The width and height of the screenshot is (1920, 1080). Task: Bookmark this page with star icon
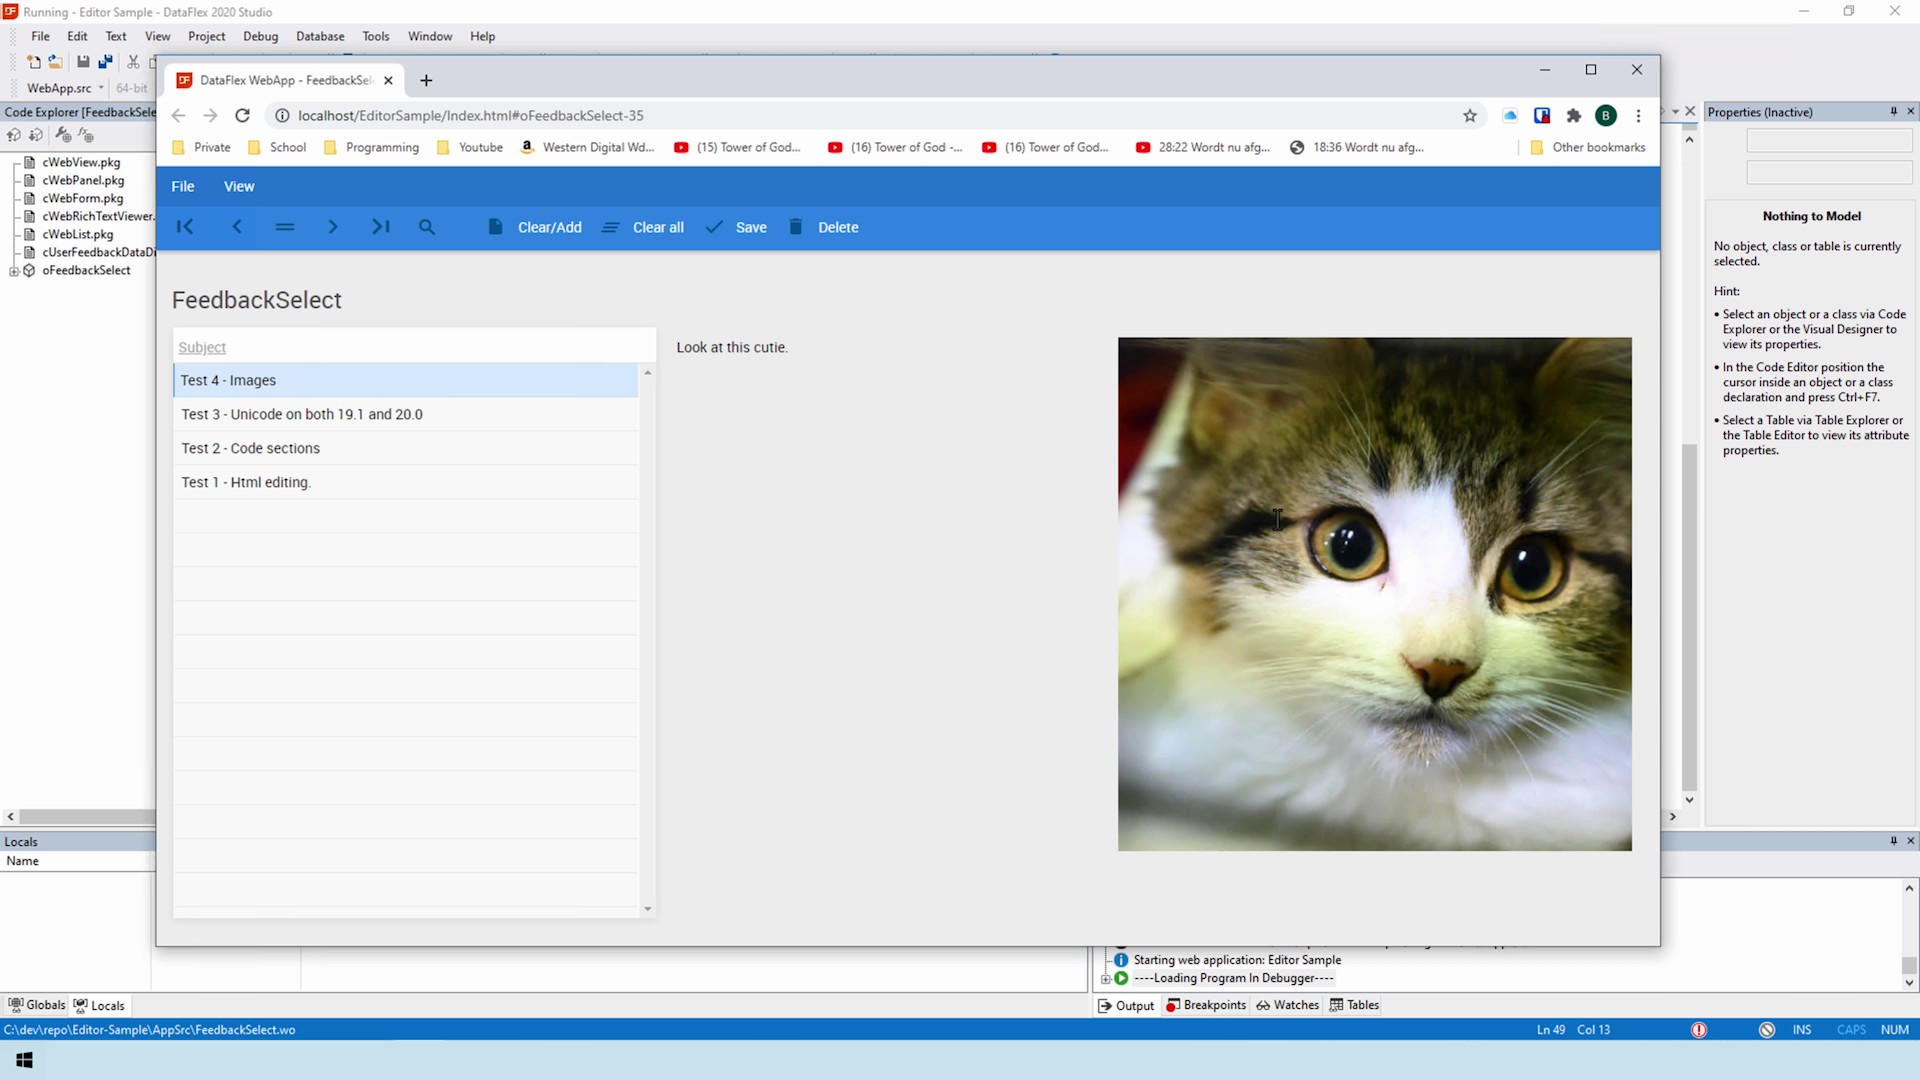tap(1470, 116)
